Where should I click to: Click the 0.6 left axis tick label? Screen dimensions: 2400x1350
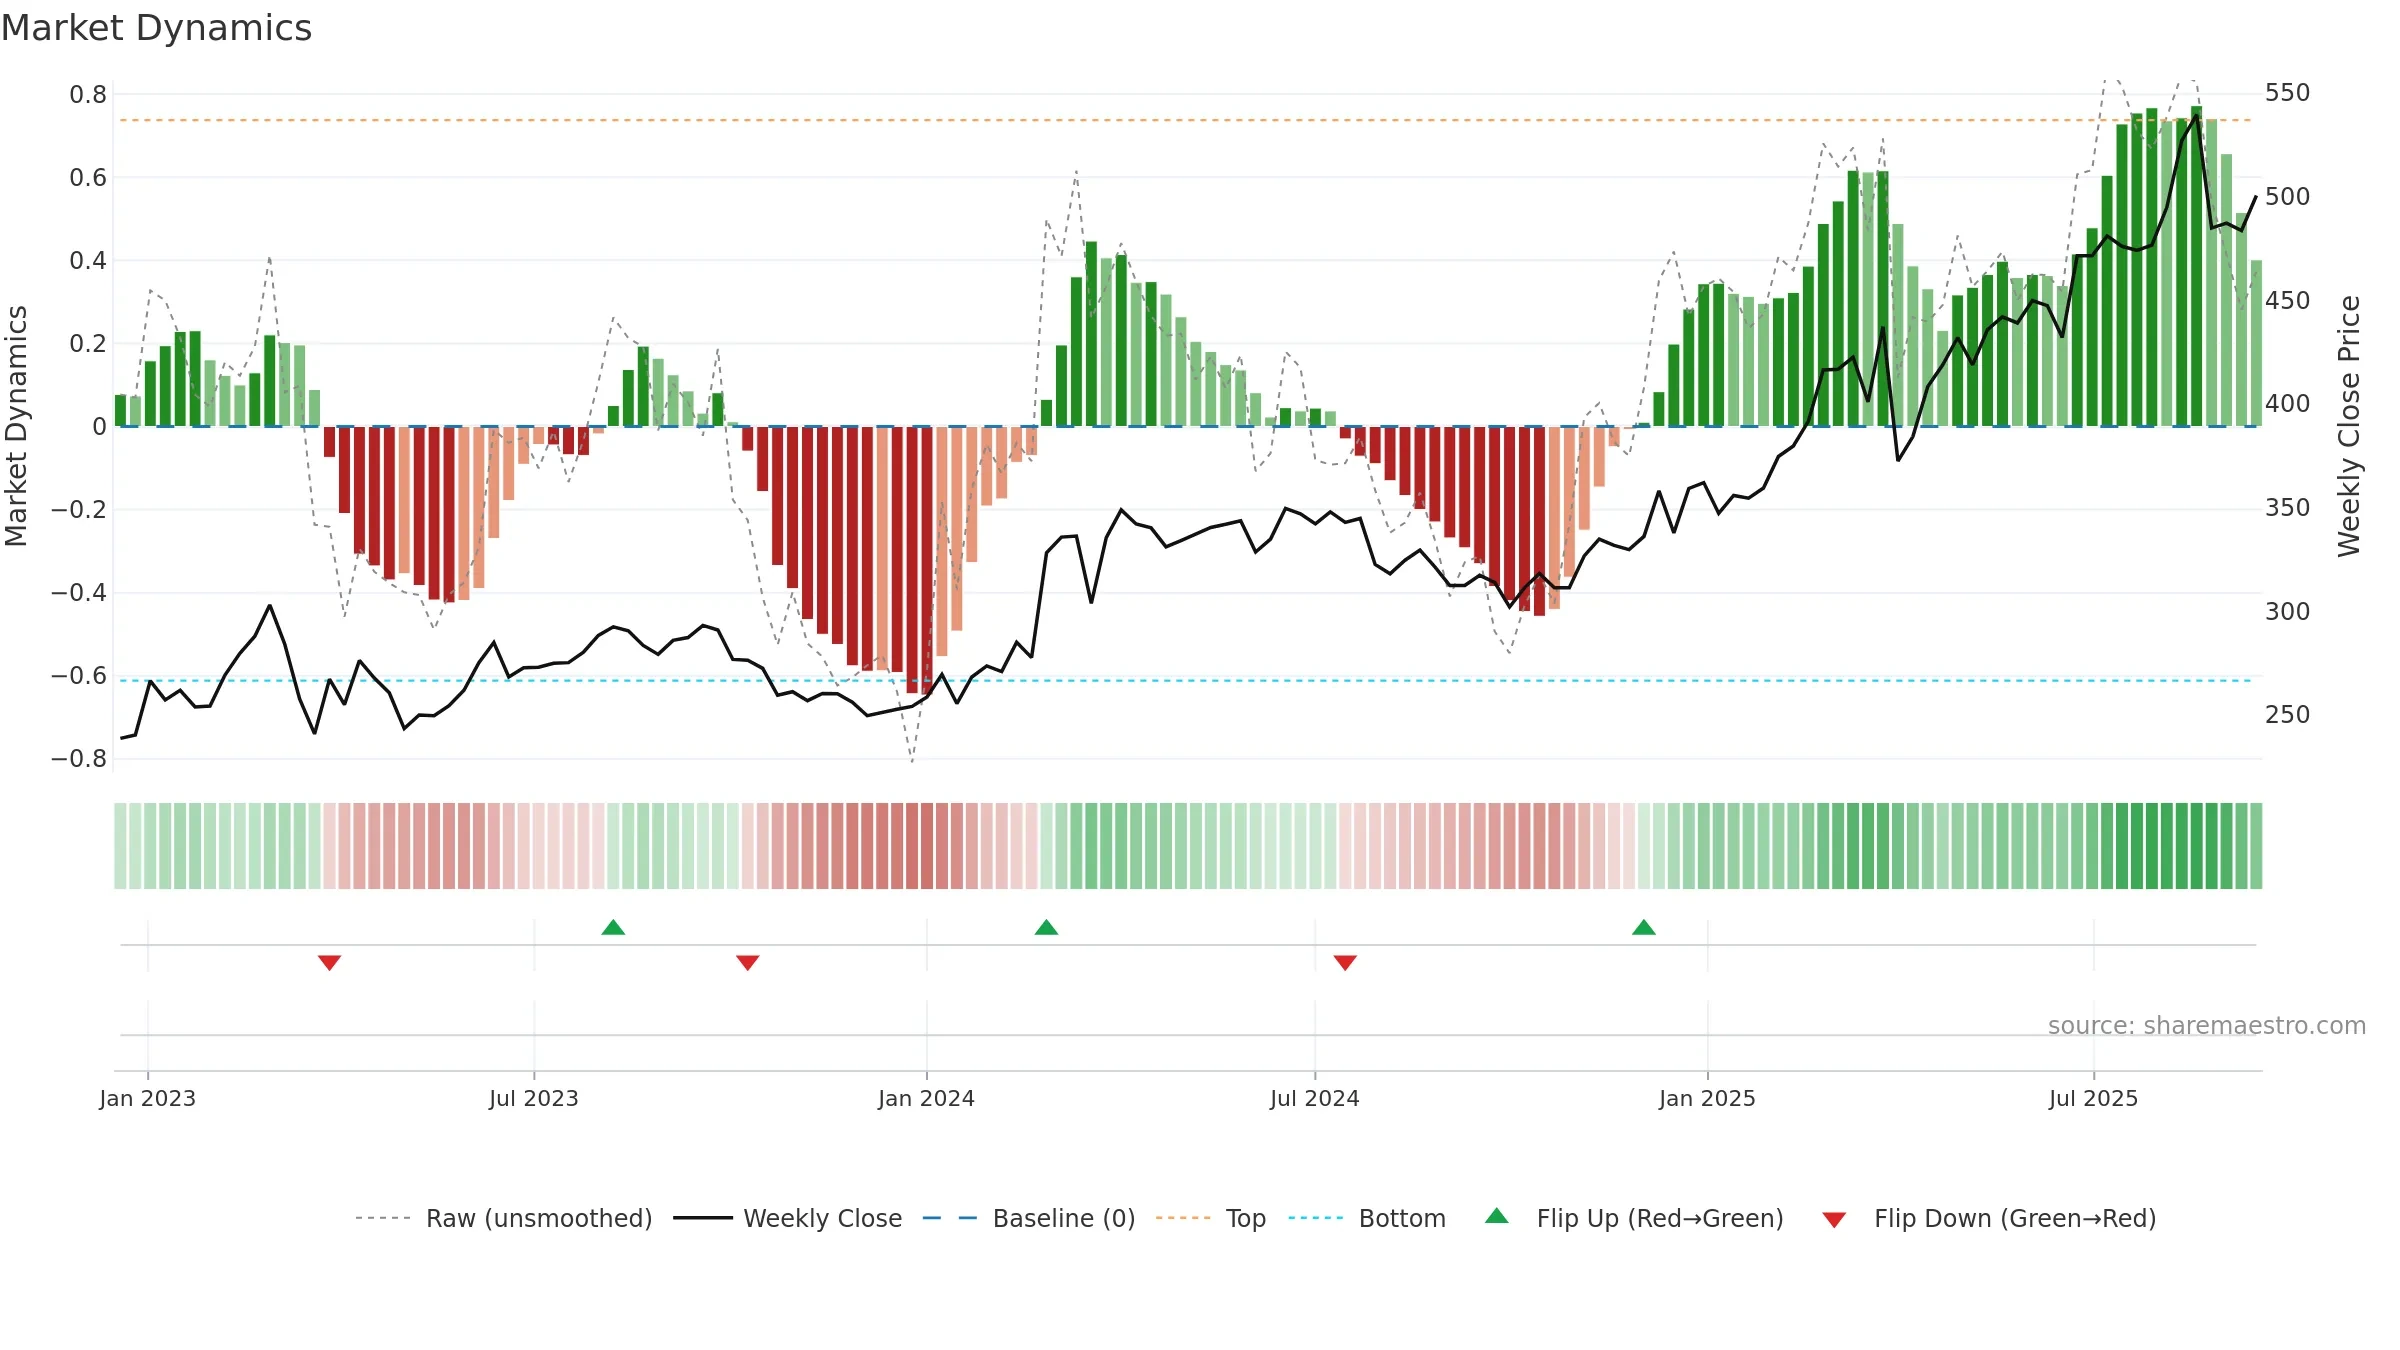coord(88,178)
